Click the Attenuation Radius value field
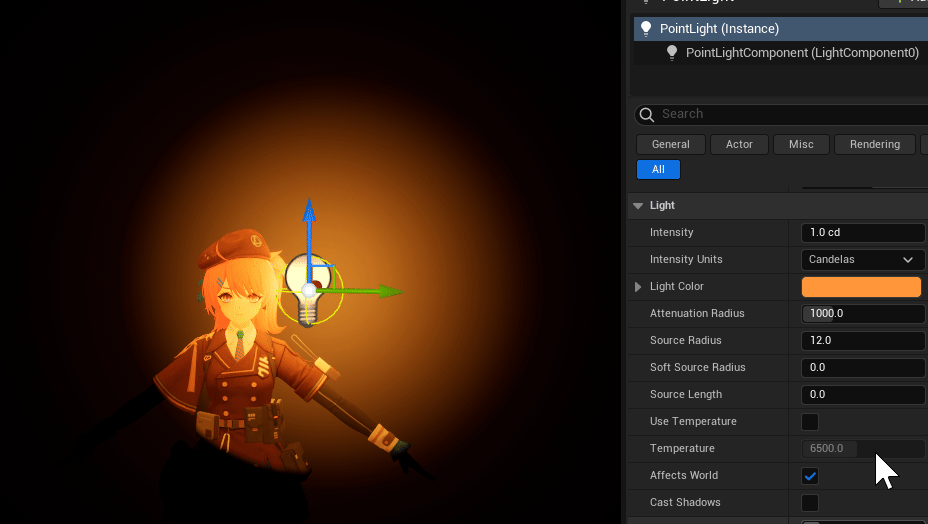 pyautogui.click(x=862, y=313)
